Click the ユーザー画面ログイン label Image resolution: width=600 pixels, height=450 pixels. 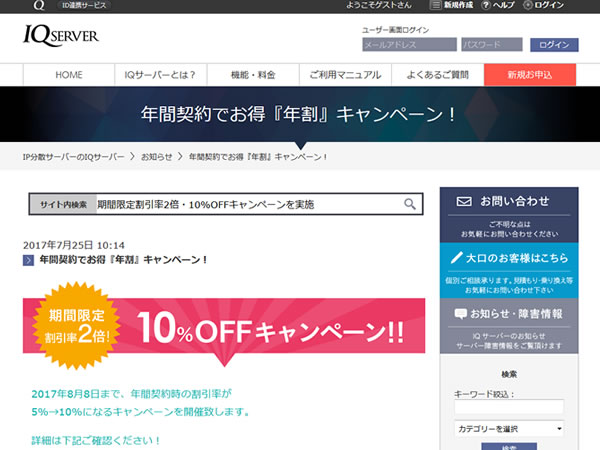[396, 30]
